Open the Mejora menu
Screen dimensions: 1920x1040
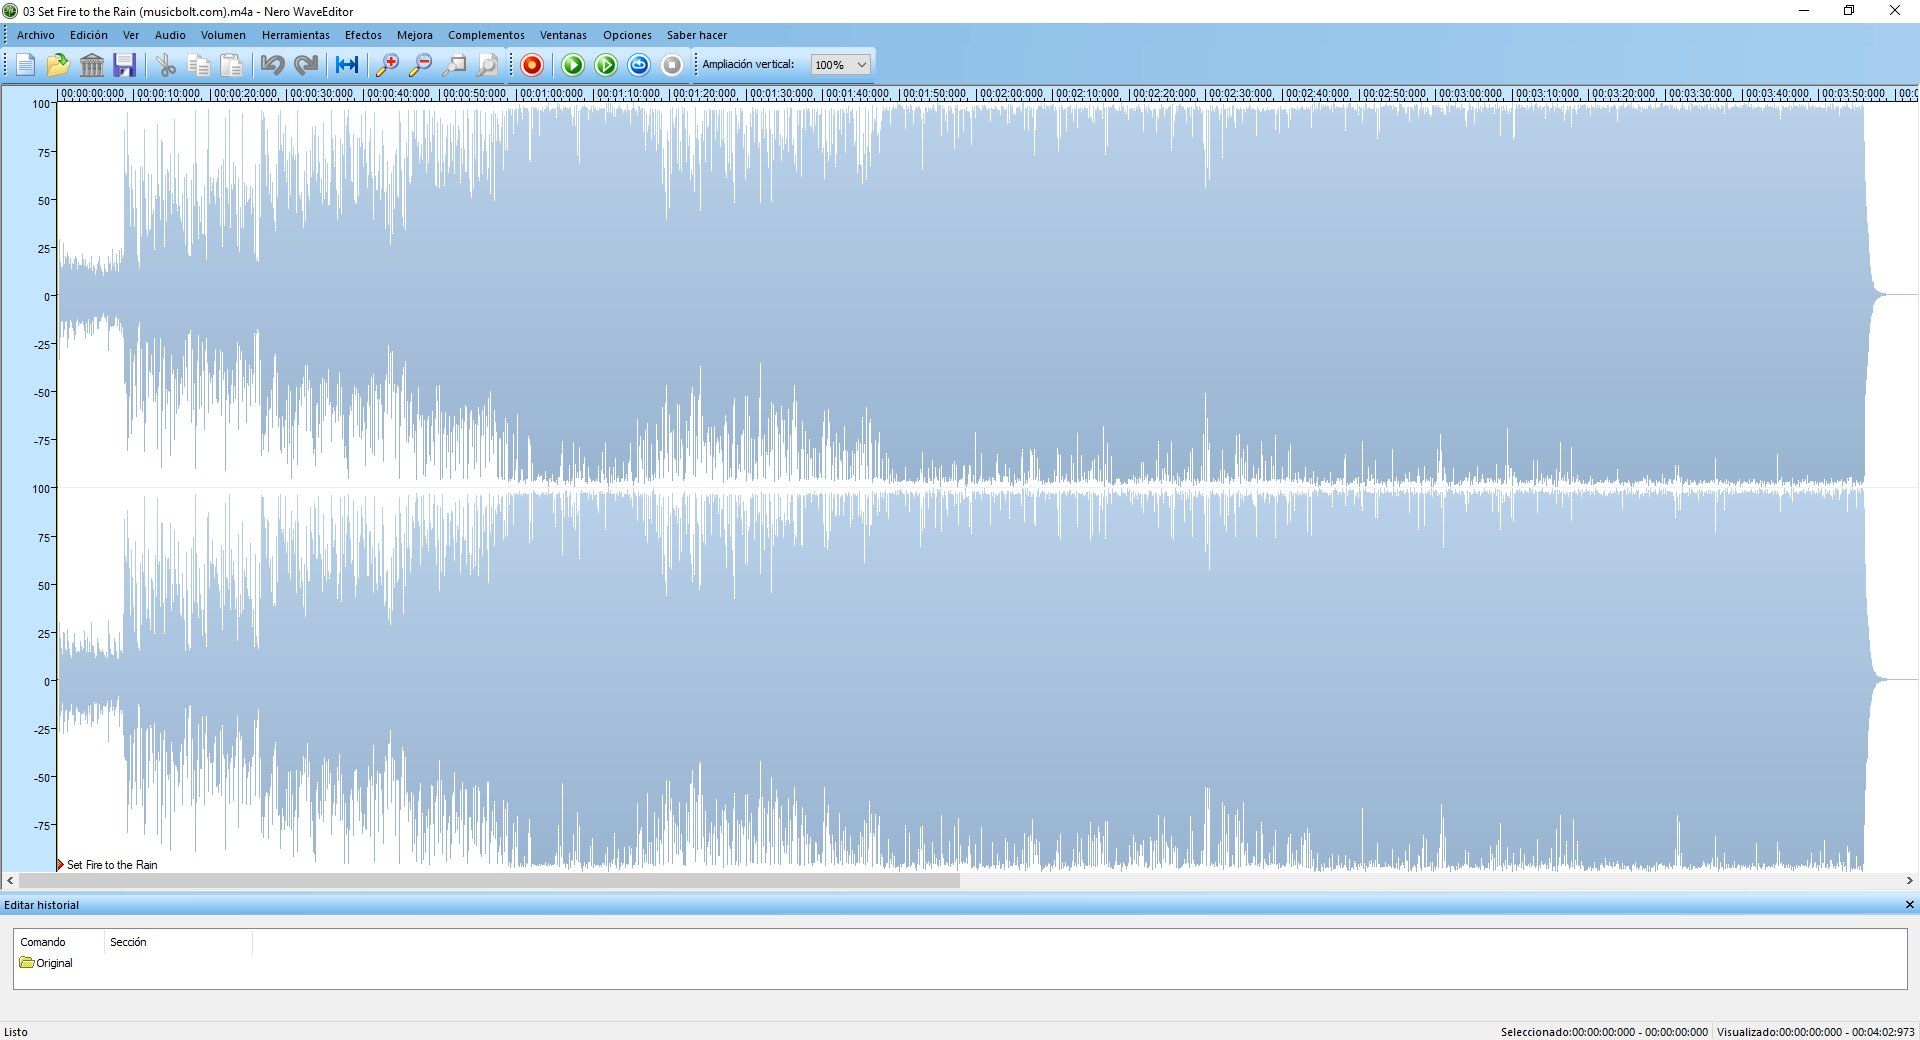pyautogui.click(x=415, y=35)
